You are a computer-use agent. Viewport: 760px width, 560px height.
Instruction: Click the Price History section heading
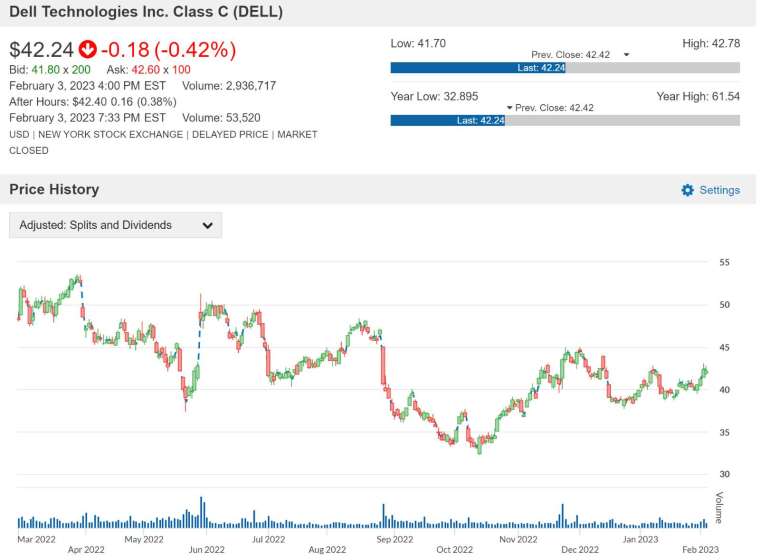click(x=54, y=189)
